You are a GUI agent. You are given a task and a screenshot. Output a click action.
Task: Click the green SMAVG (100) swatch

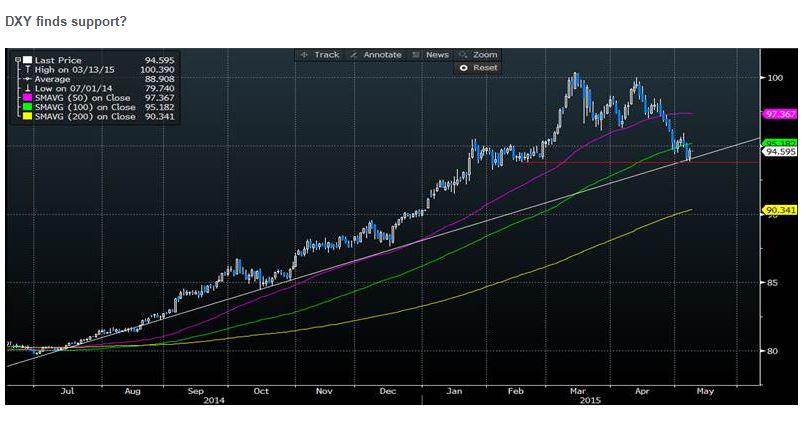[27, 107]
